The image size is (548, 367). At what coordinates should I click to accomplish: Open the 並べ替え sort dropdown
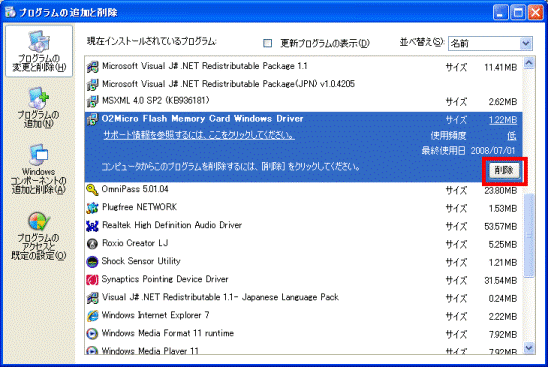(526, 43)
